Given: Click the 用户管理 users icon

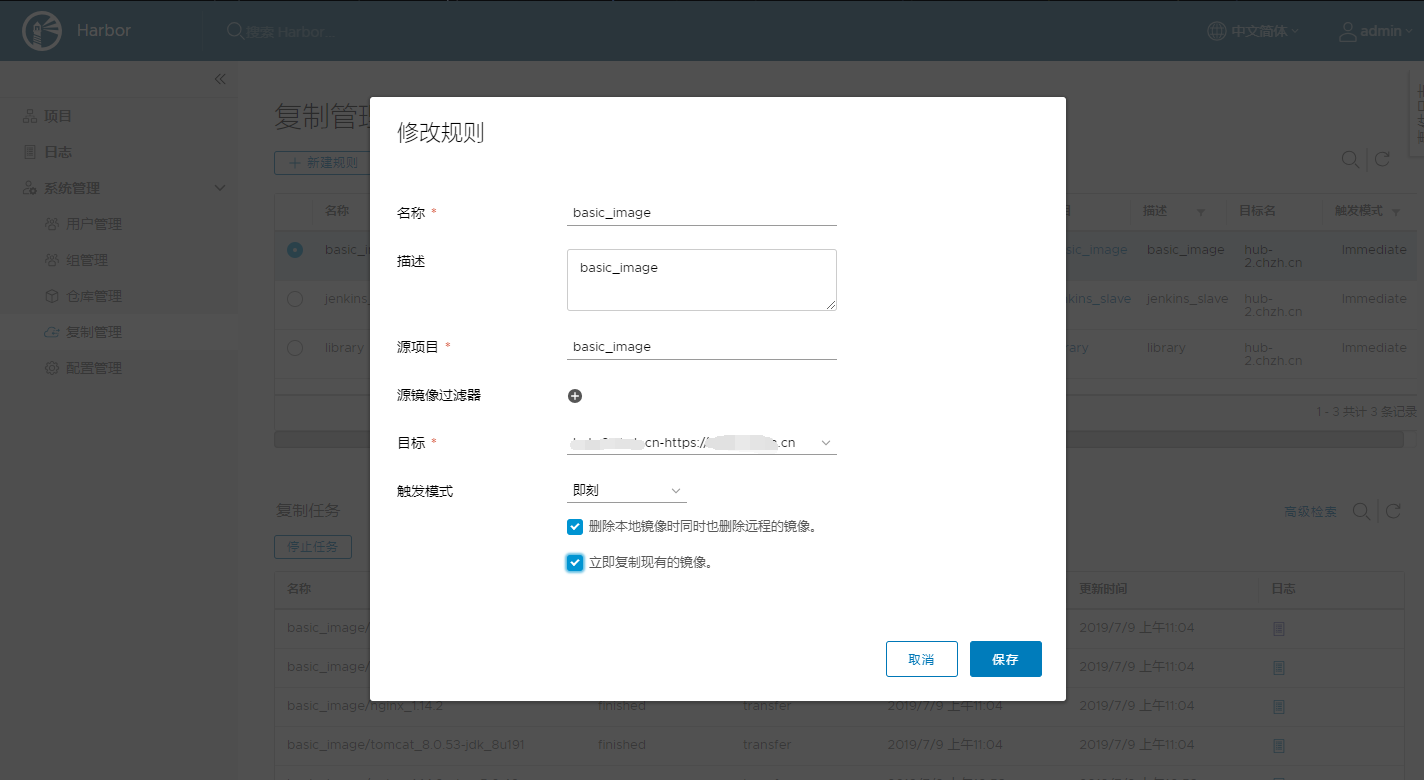Looking at the screenshot, I should point(52,224).
